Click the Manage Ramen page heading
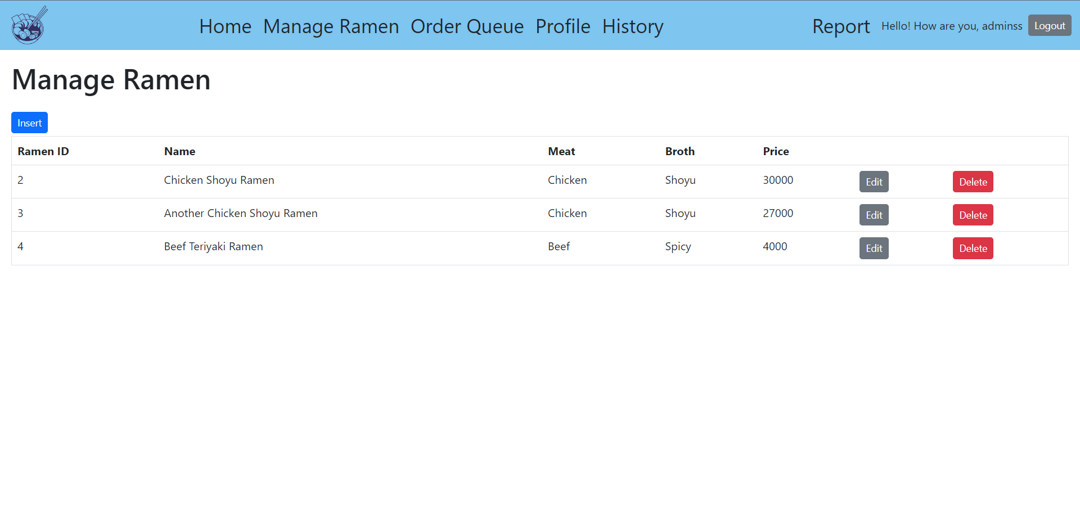Image resolution: width=1080 pixels, height=519 pixels. pos(111,79)
